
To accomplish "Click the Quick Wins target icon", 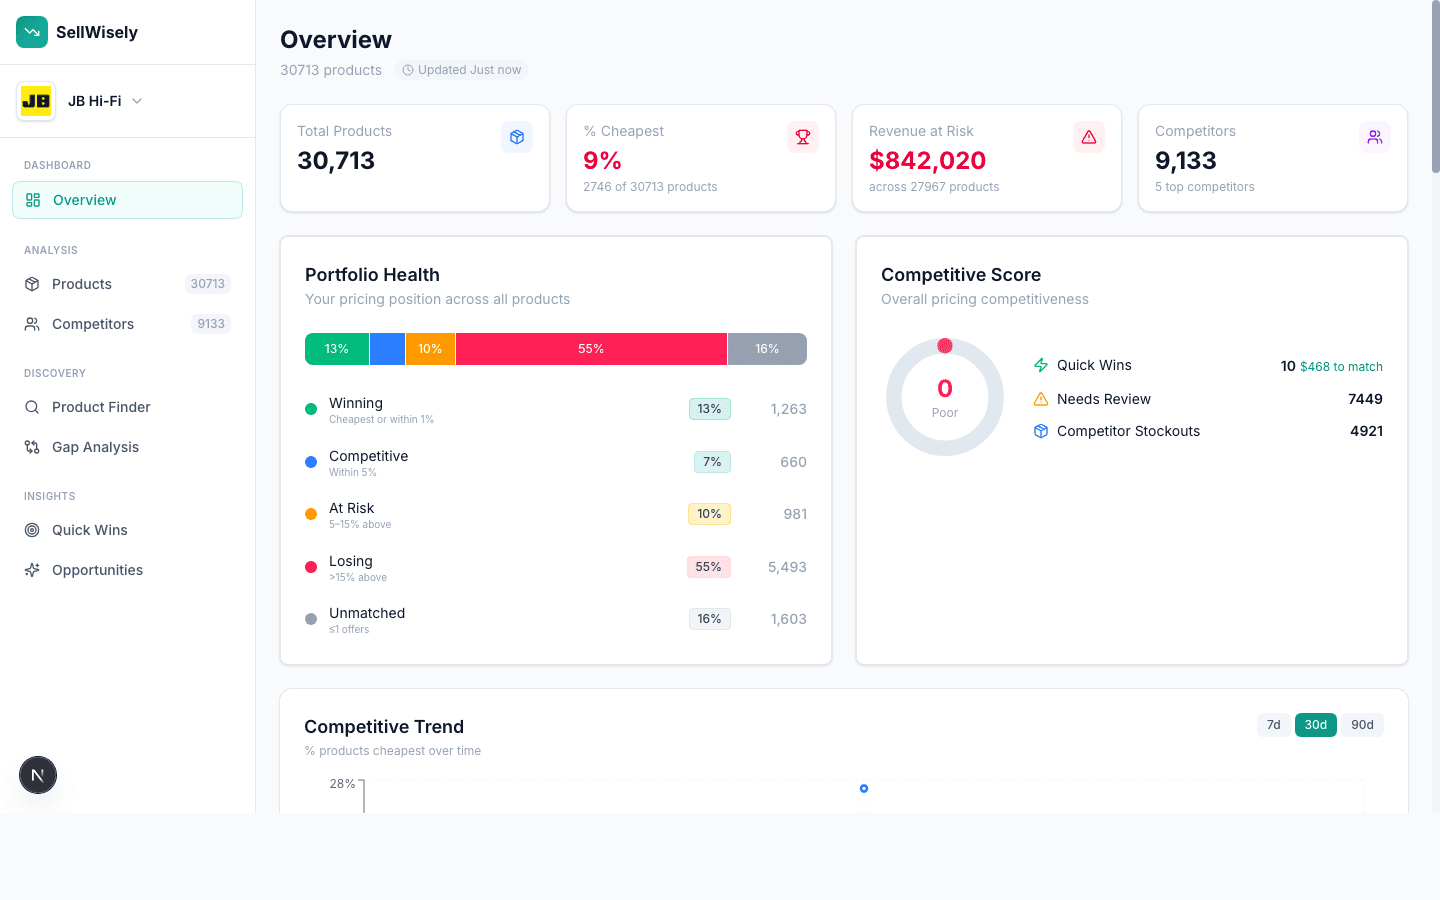I will [32, 530].
